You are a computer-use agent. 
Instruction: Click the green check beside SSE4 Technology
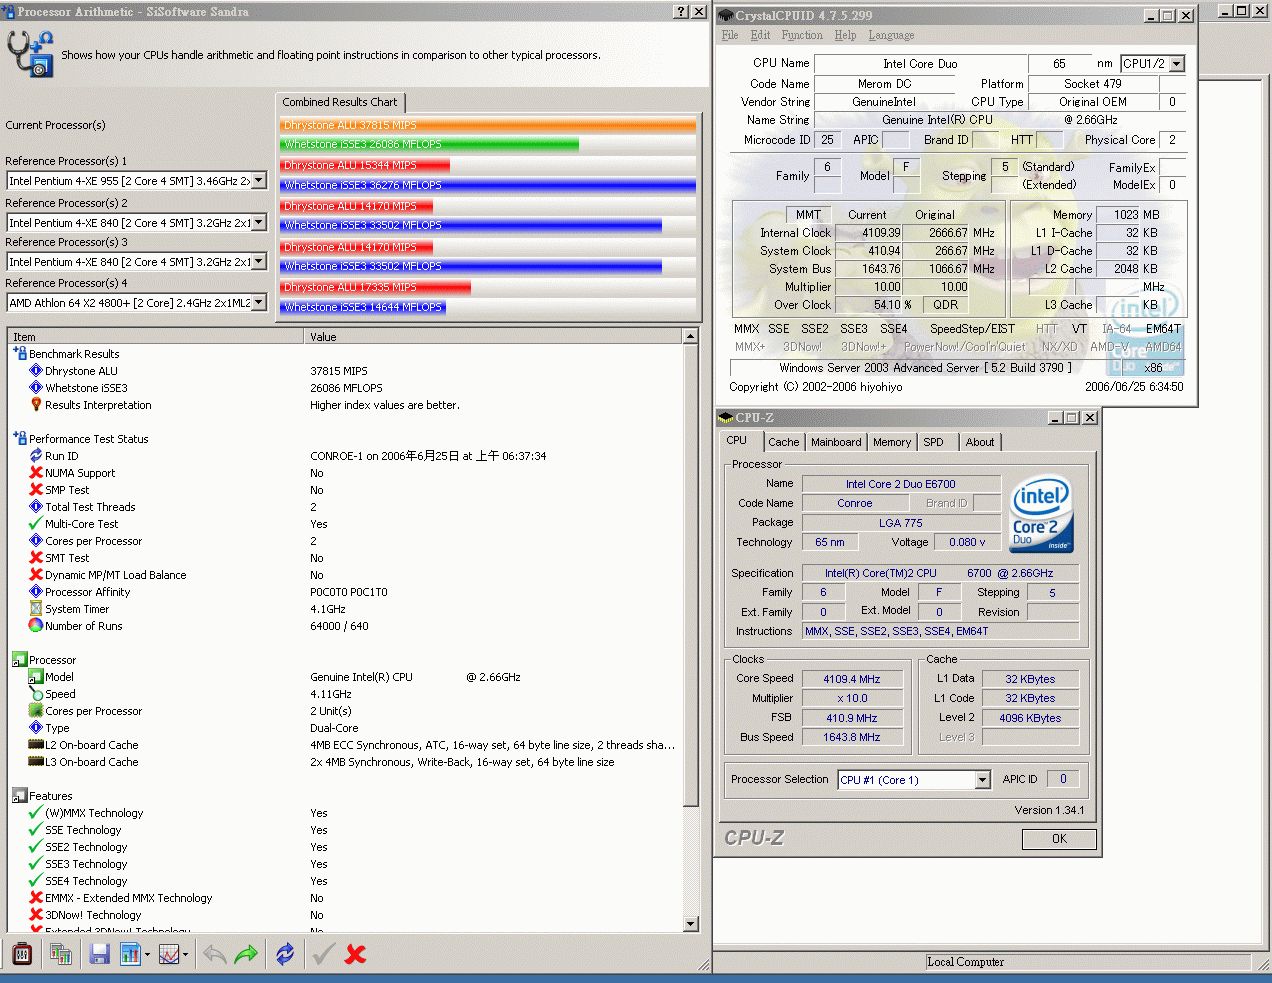coord(36,881)
